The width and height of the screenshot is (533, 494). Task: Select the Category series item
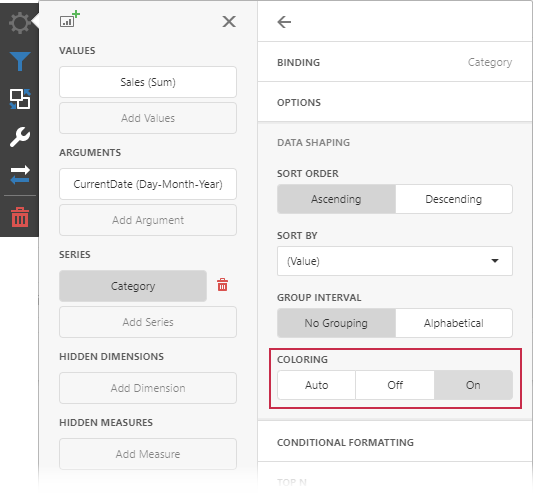(x=133, y=286)
